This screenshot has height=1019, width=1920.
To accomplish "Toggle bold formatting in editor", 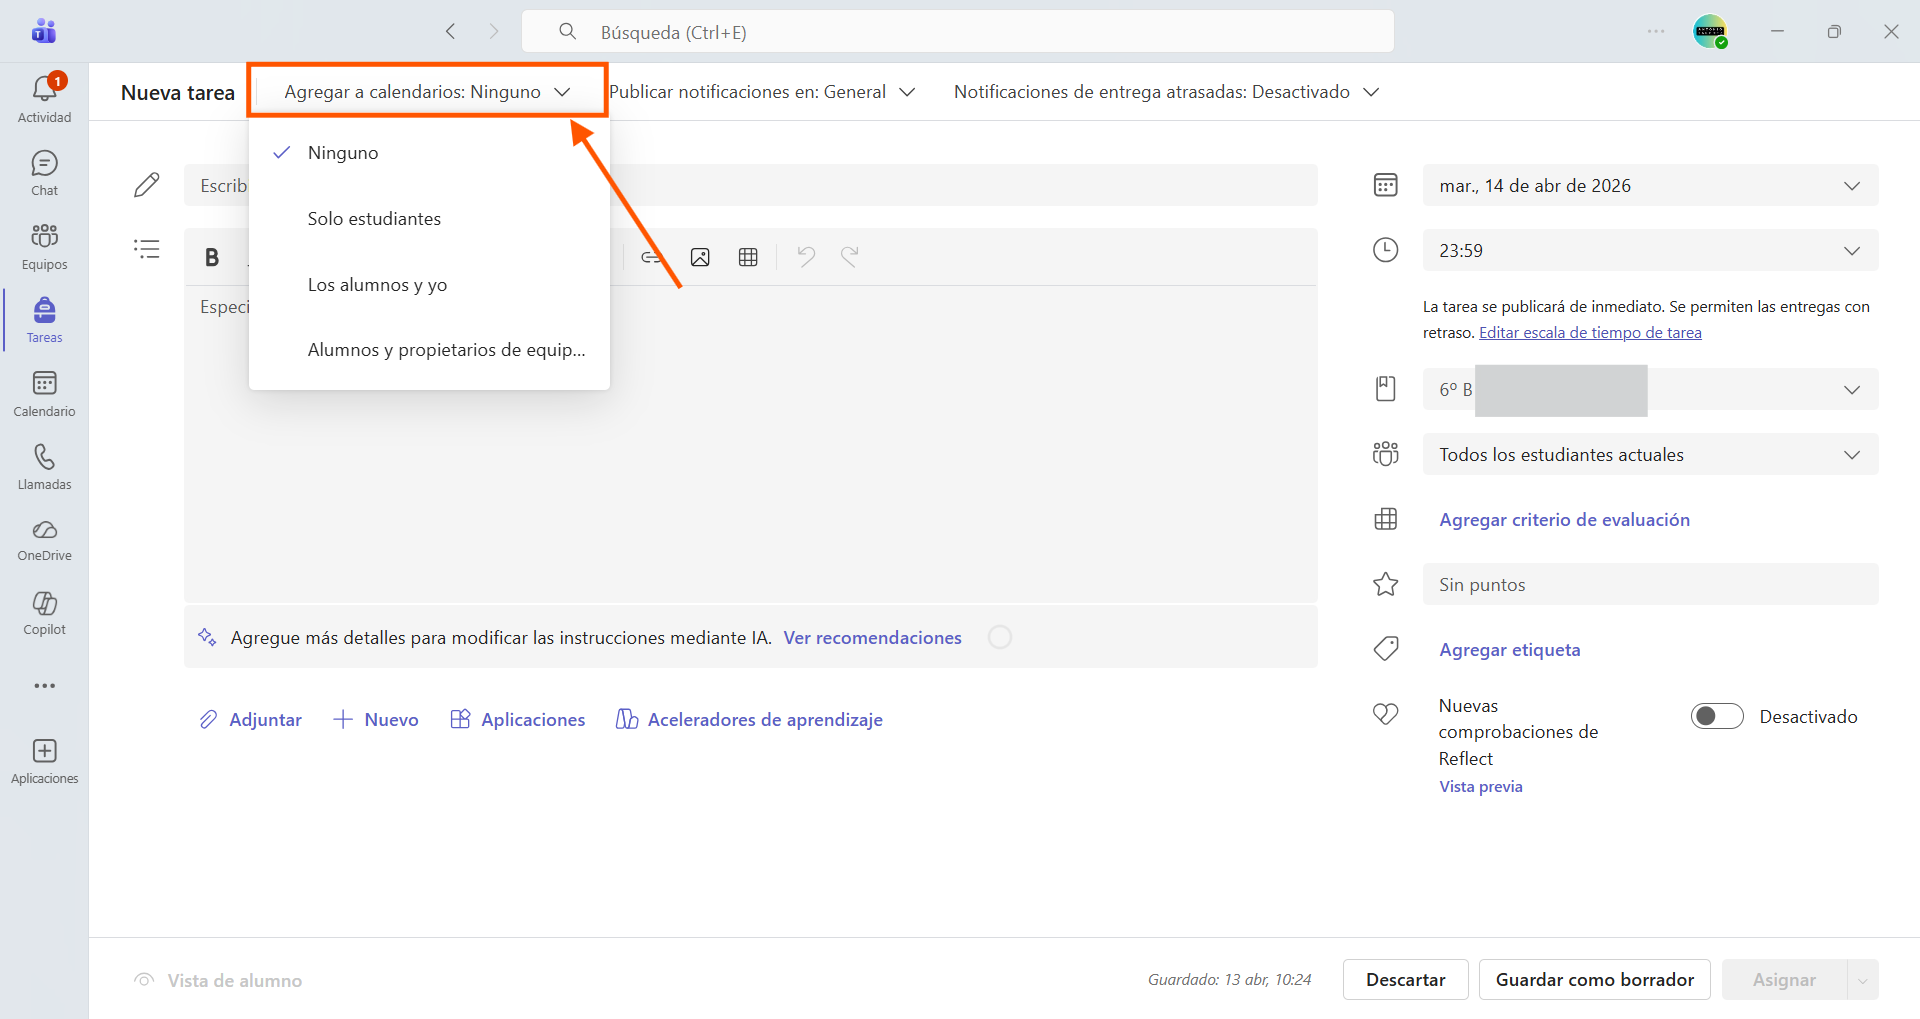I will pyautogui.click(x=212, y=257).
